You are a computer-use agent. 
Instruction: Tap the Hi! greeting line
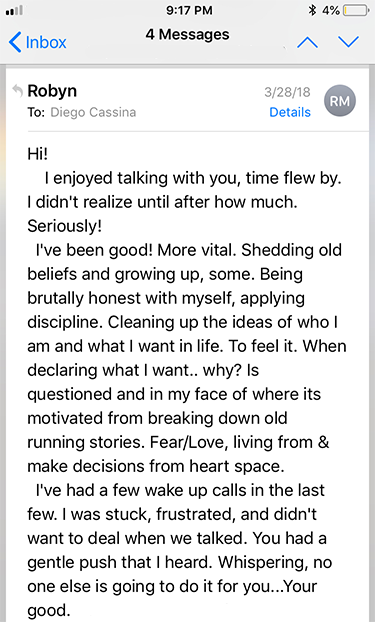[x=38, y=154]
